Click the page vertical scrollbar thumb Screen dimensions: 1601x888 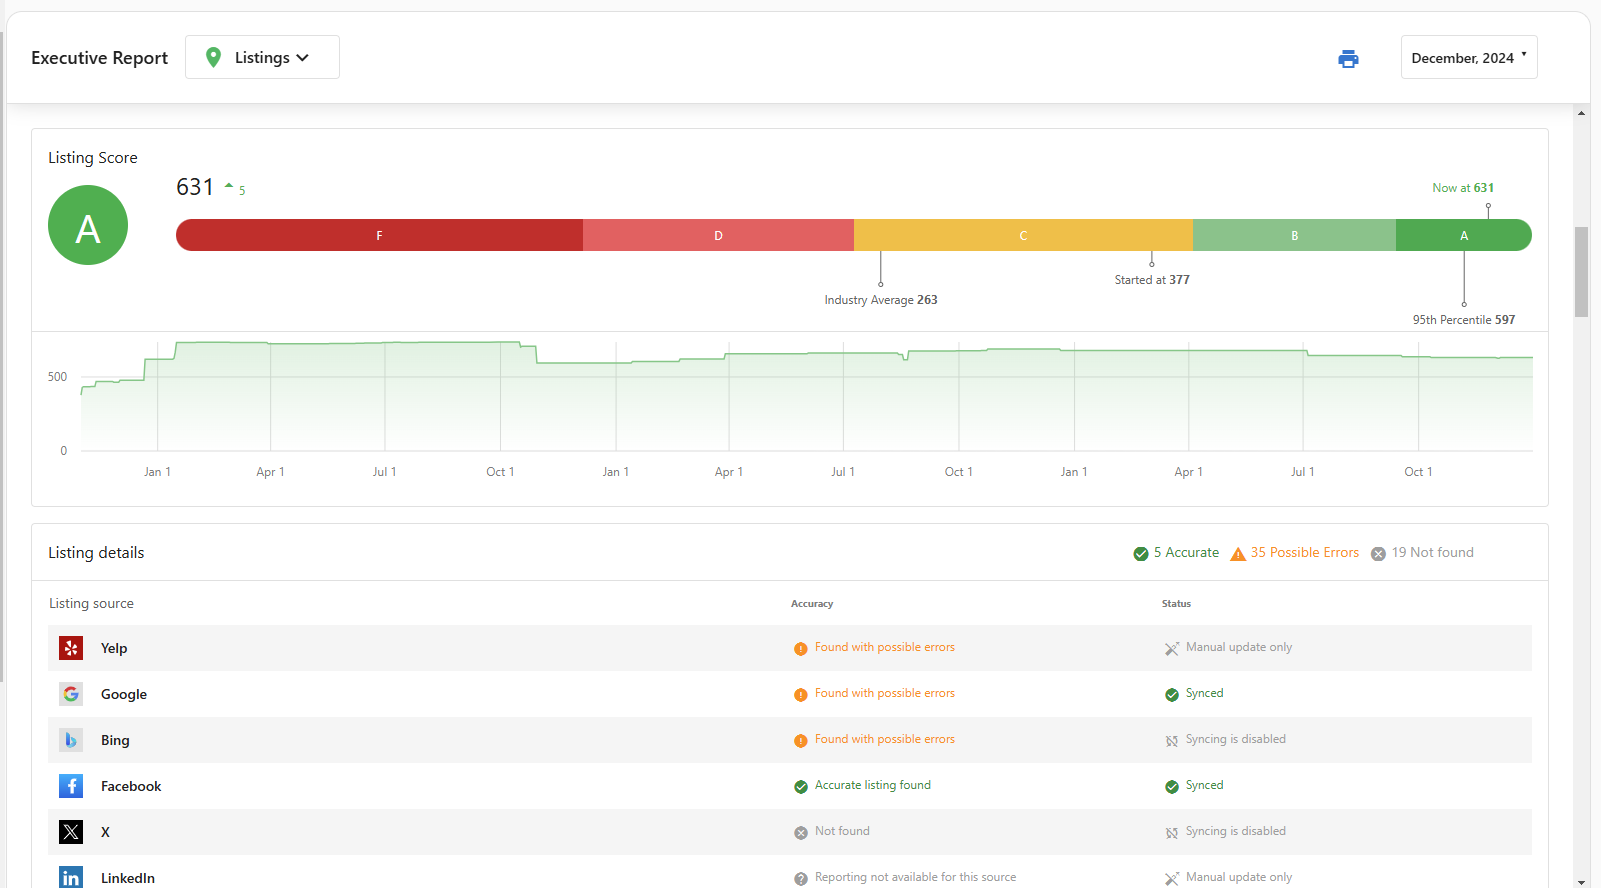1581,271
